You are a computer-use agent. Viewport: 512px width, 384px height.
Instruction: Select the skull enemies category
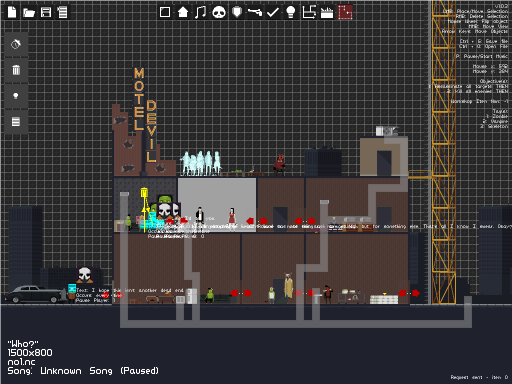click(219, 12)
